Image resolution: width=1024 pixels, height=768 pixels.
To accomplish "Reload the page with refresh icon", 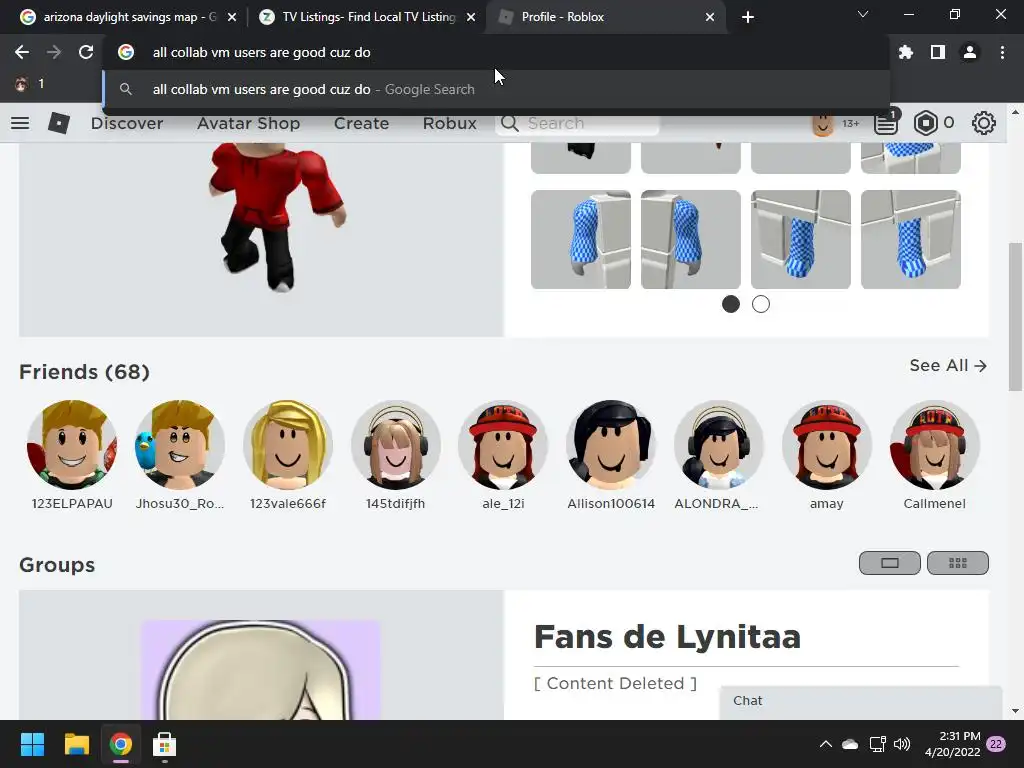I will 86,52.
